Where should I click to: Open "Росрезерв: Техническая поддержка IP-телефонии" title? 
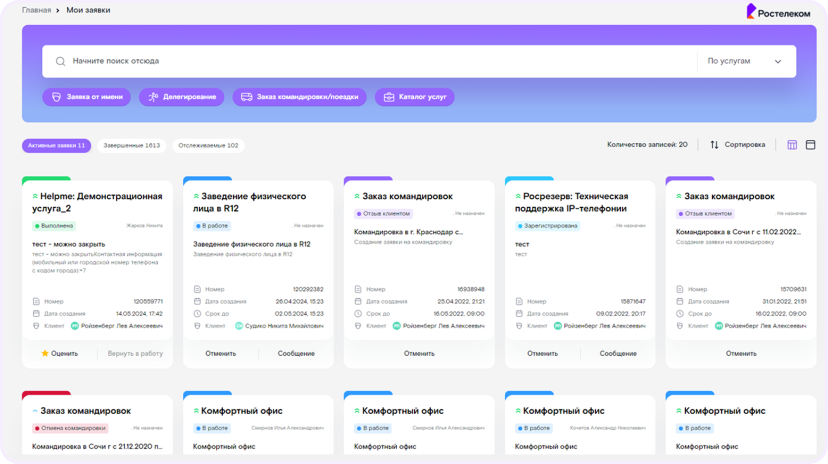pos(571,202)
